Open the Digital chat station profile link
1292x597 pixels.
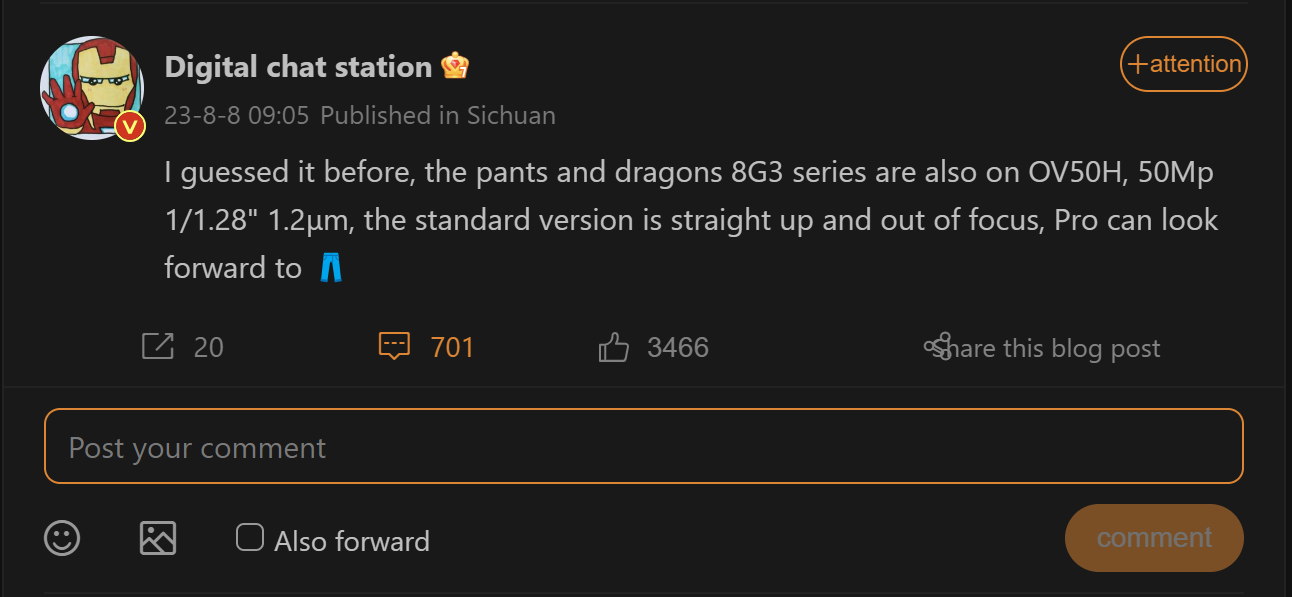[x=298, y=67]
